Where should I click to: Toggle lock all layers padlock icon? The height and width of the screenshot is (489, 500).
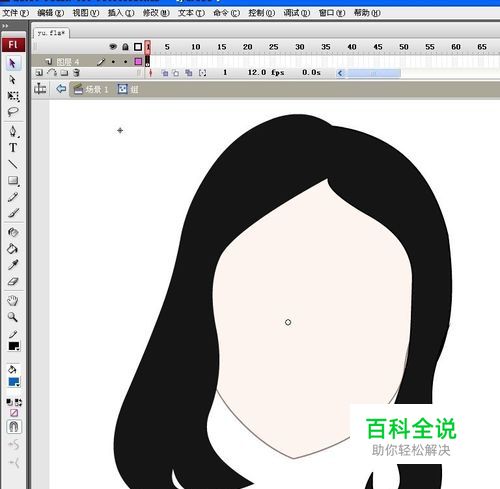click(125, 47)
